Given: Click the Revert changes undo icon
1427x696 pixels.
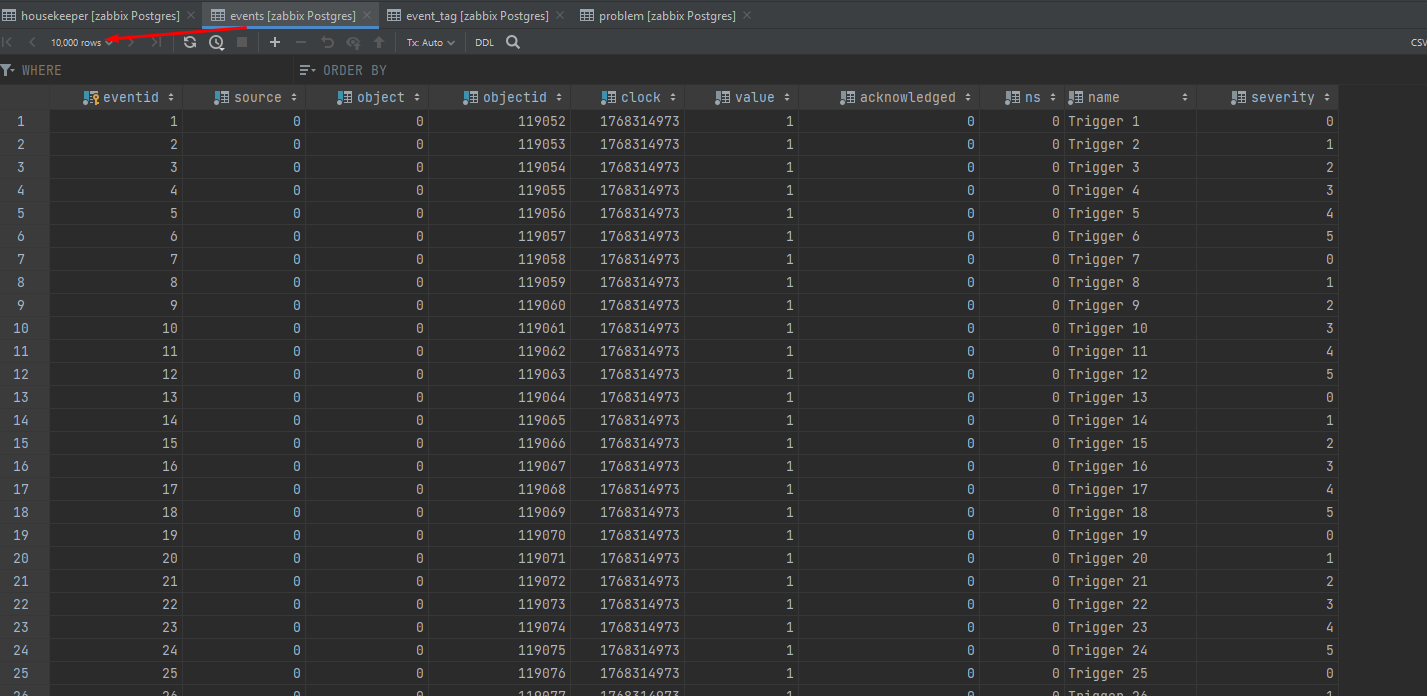Looking at the screenshot, I should 327,43.
